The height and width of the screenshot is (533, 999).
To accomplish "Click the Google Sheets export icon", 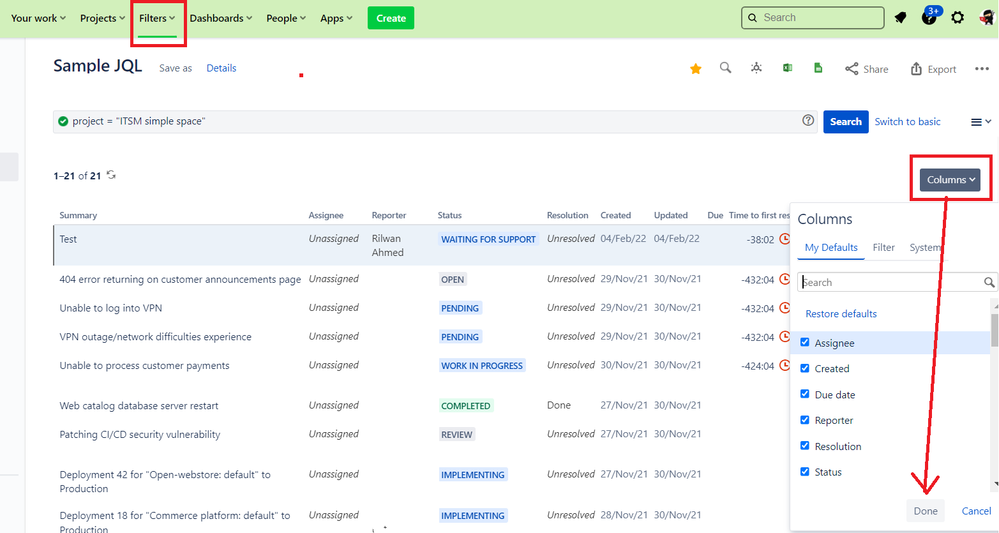I will coord(818,69).
